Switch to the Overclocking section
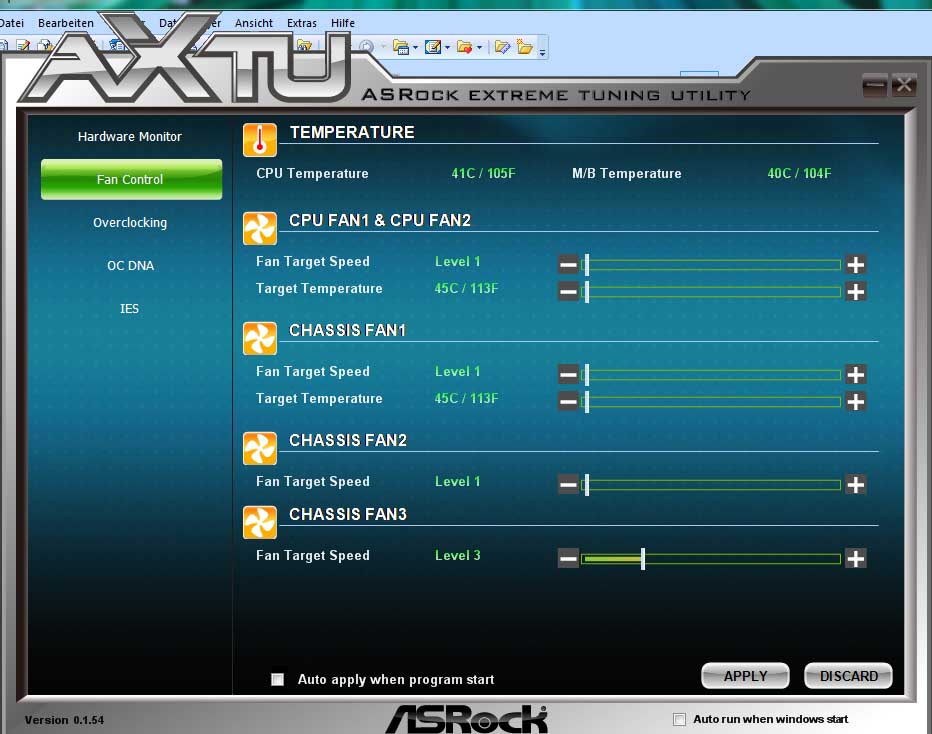 [x=130, y=223]
